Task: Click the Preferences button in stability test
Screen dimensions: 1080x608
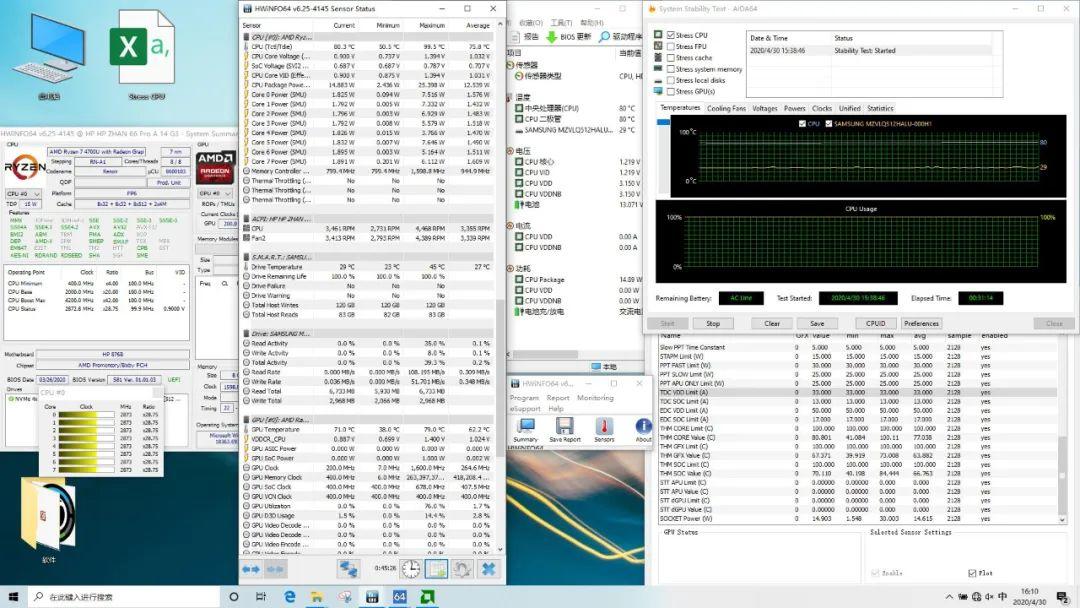Action: [x=921, y=323]
